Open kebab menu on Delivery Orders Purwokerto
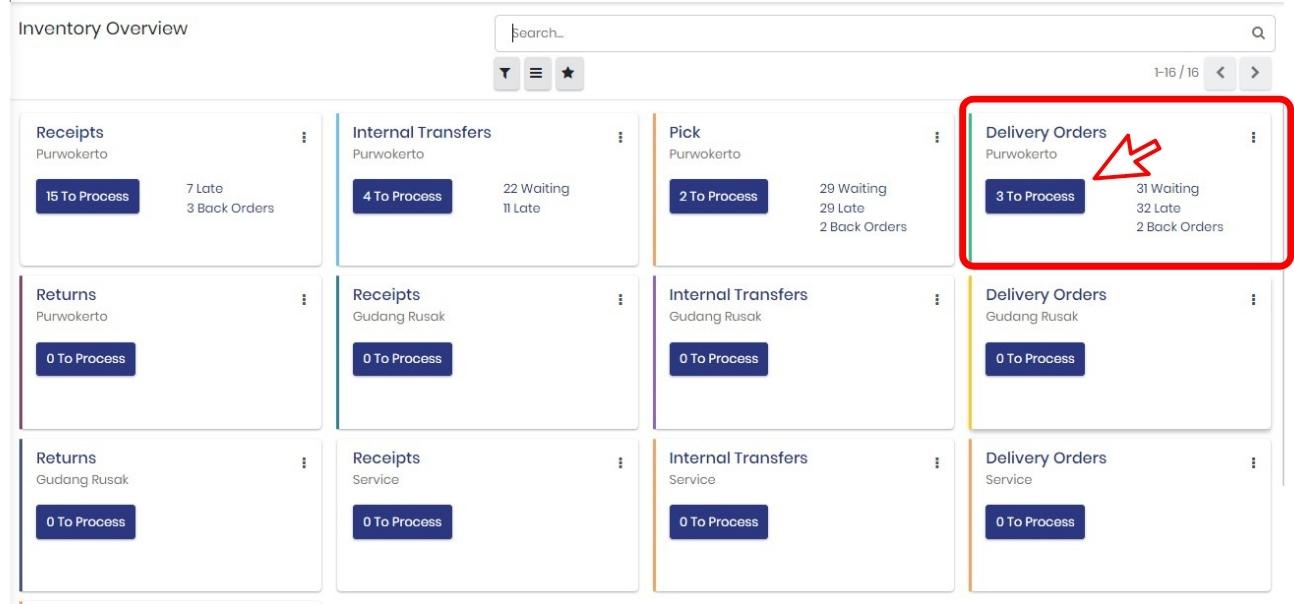The image size is (1294, 604). click(1253, 138)
